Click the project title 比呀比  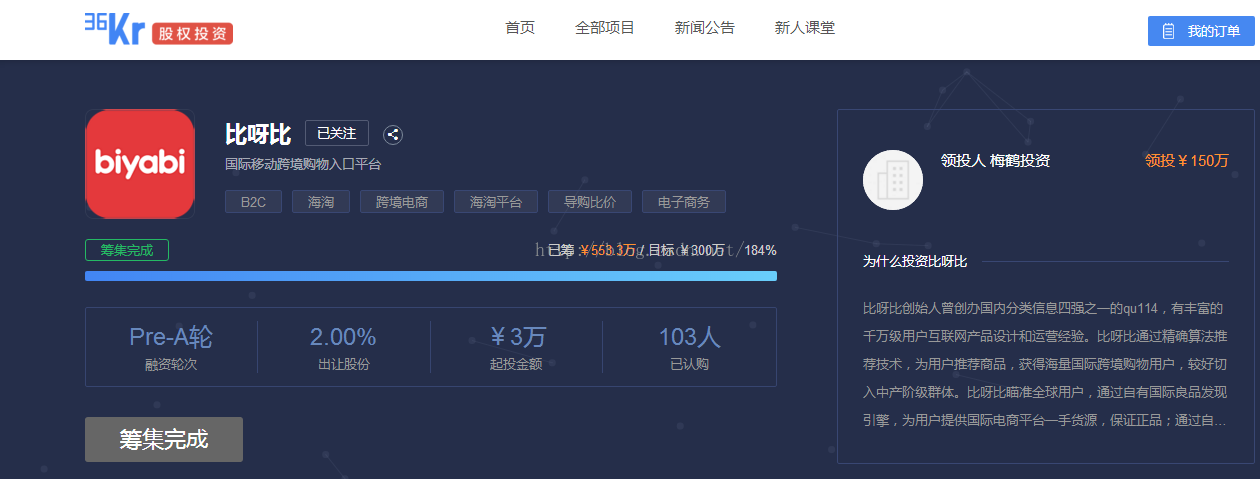pyautogui.click(x=258, y=134)
